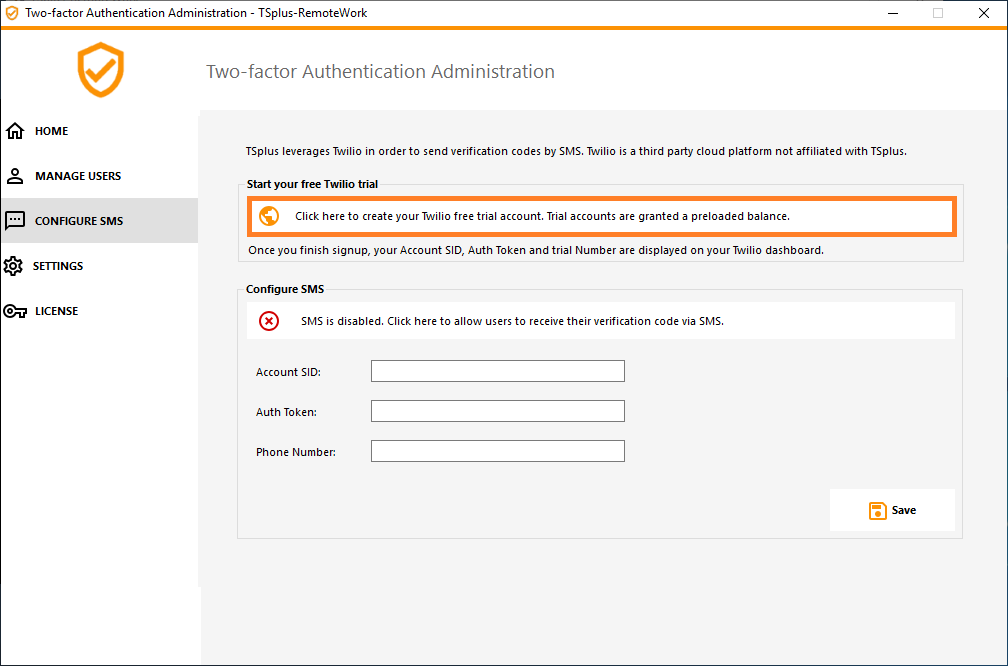Switch to the LICENSE section
1008x666 pixels.
[x=54, y=310]
